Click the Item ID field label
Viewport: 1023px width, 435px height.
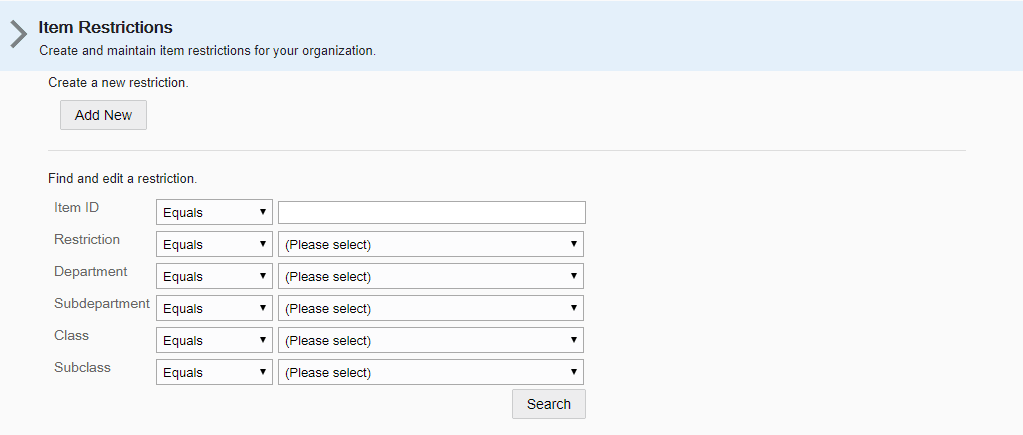tap(77, 207)
